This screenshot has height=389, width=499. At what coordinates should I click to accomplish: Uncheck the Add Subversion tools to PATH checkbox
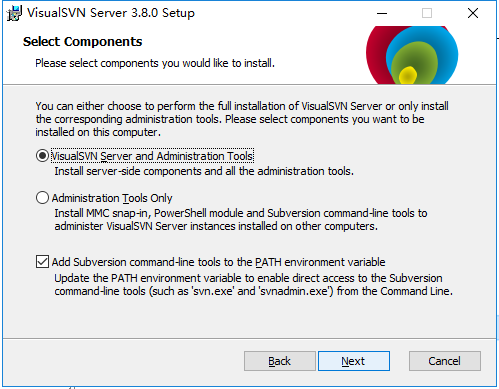pos(42,262)
